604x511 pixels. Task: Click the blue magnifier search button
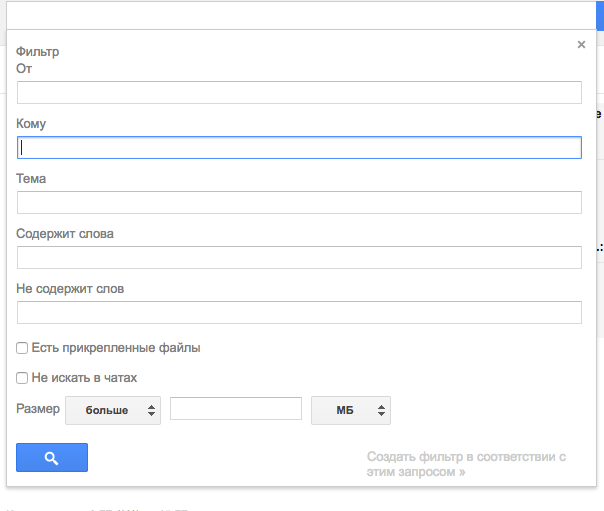(52, 457)
